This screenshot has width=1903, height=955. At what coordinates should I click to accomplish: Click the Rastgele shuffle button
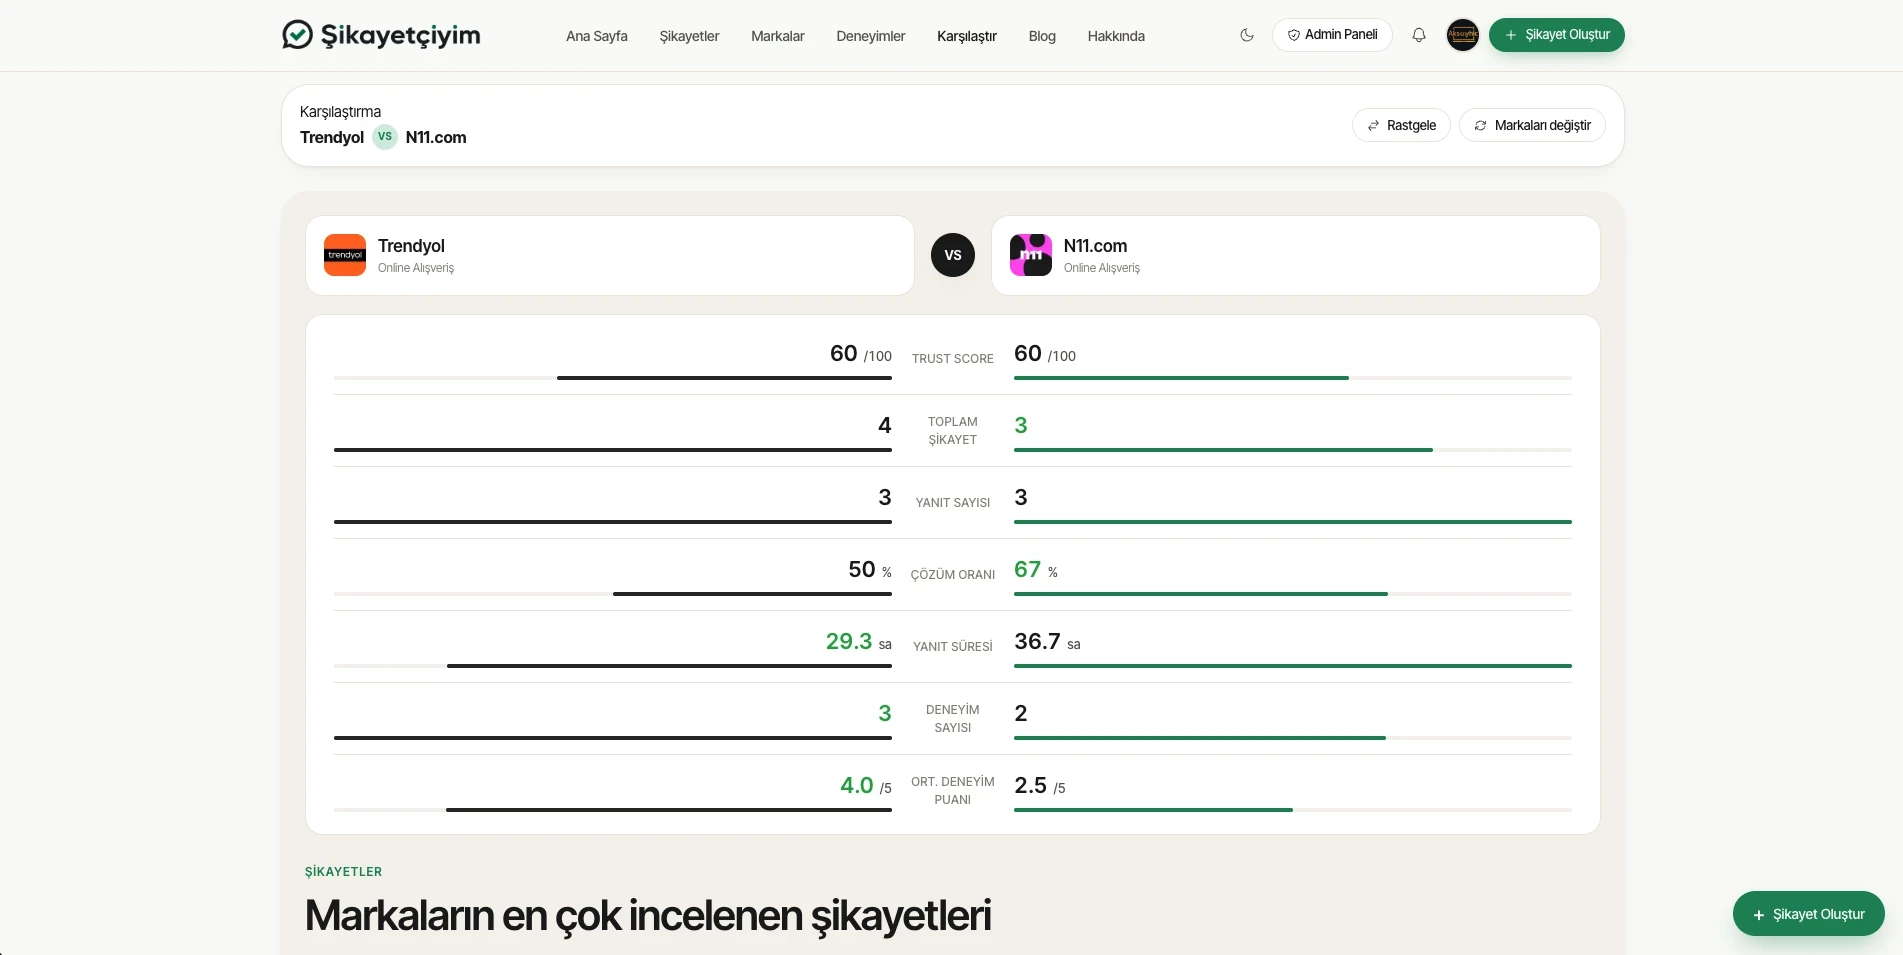[x=1401, y=125]
